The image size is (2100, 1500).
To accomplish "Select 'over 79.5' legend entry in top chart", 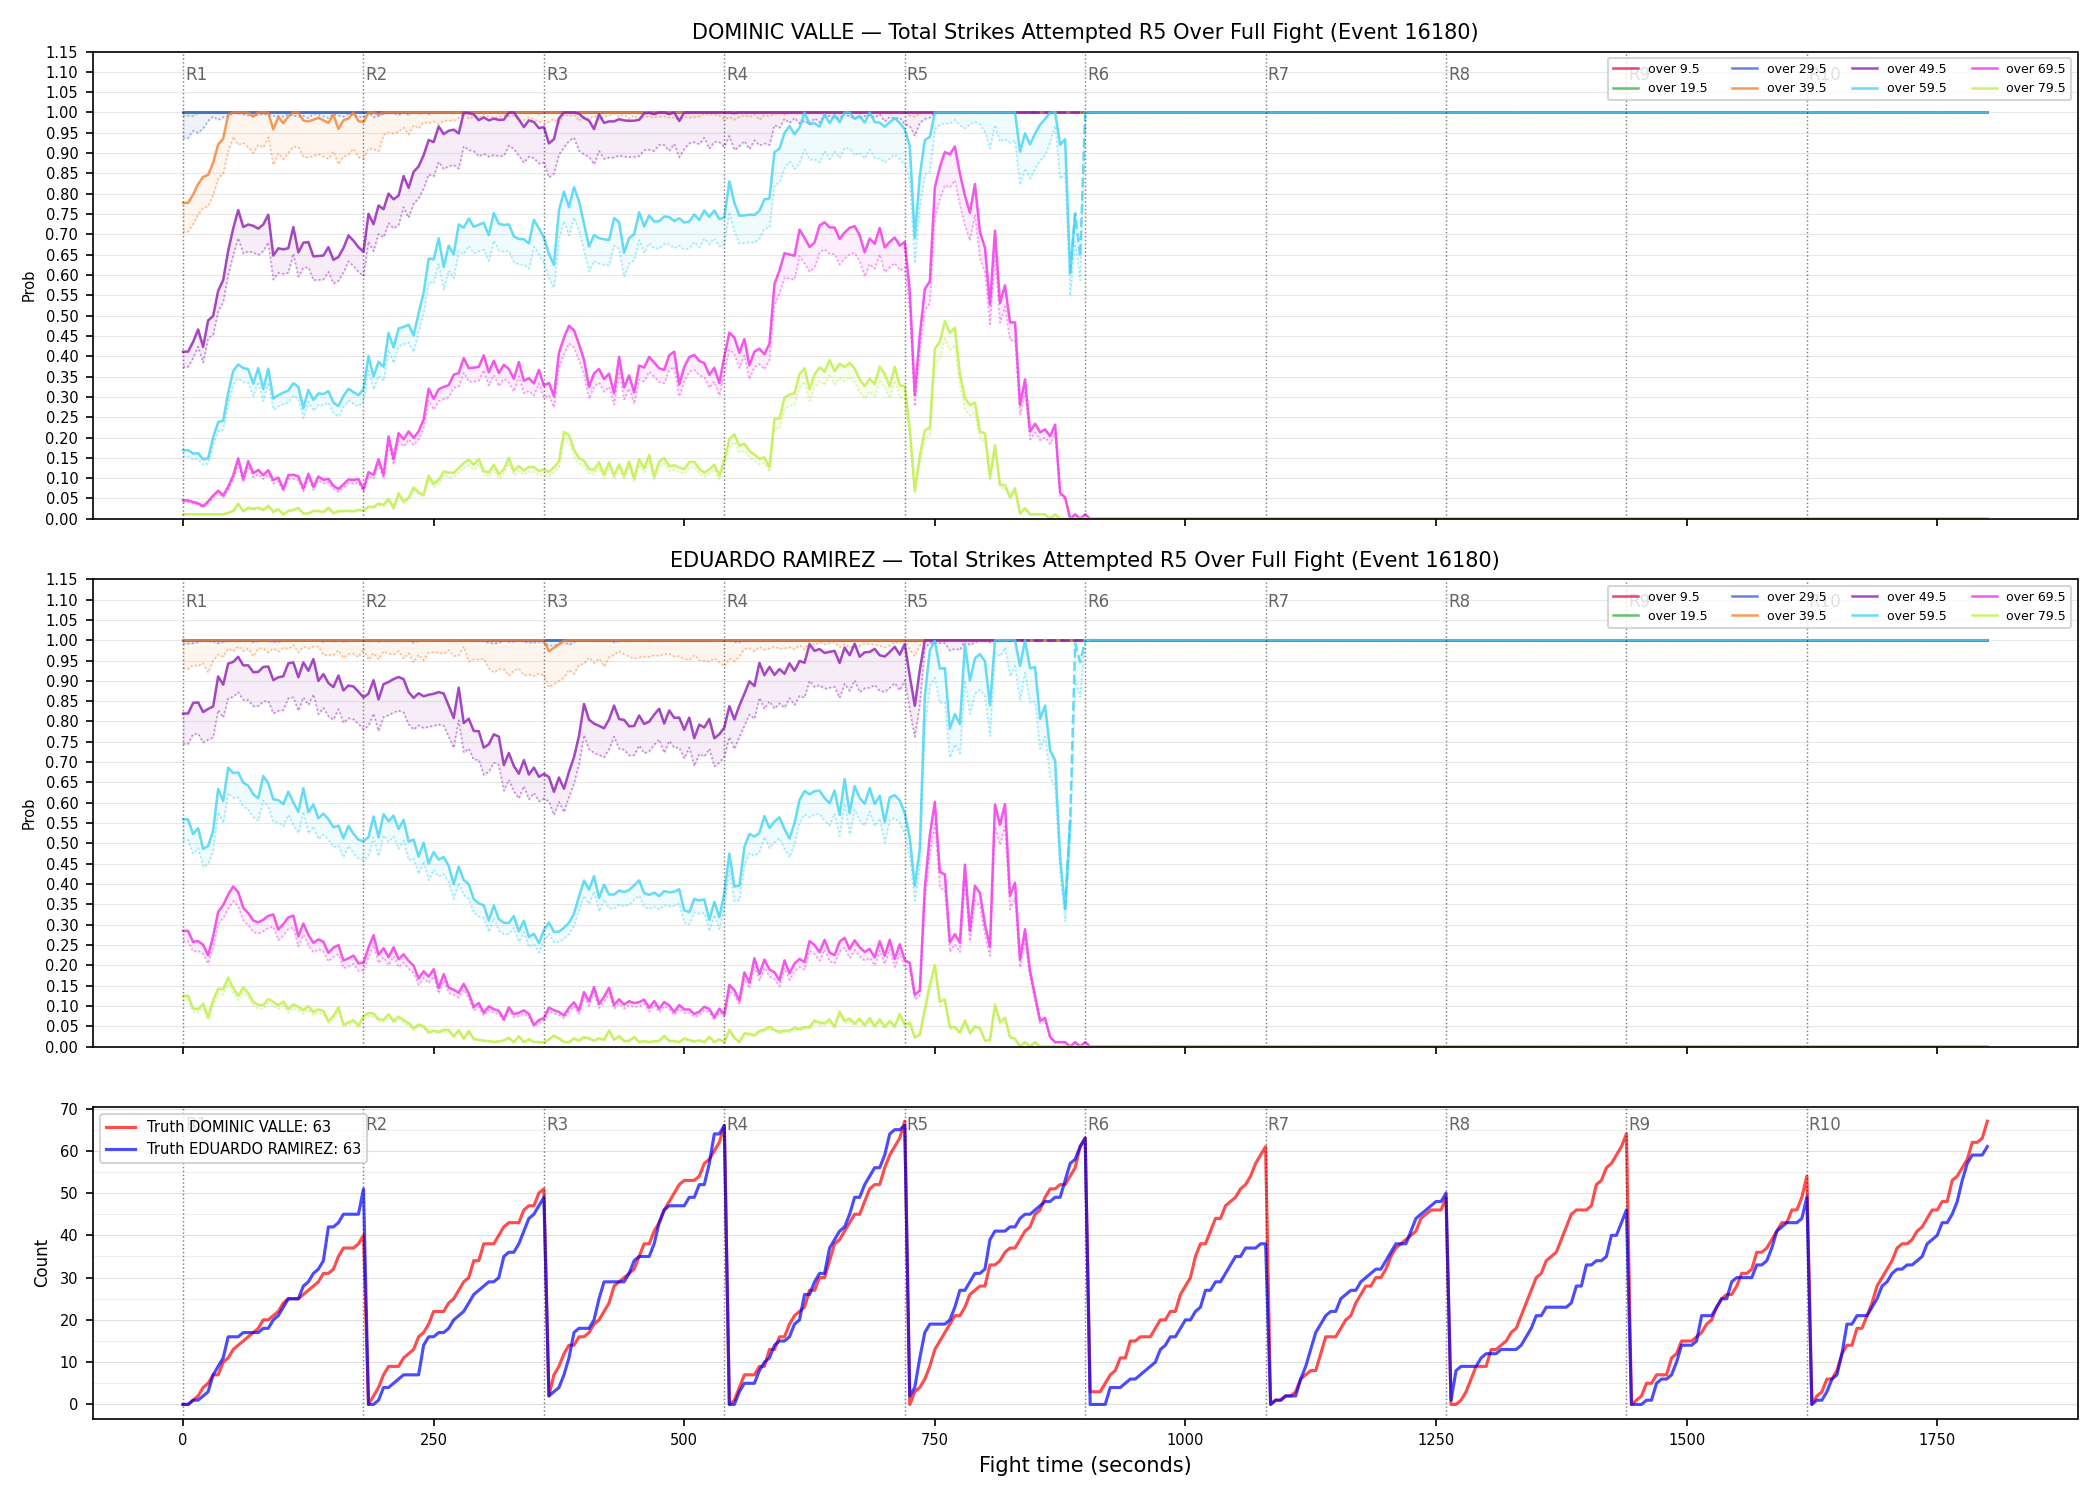I will 2018,88.
